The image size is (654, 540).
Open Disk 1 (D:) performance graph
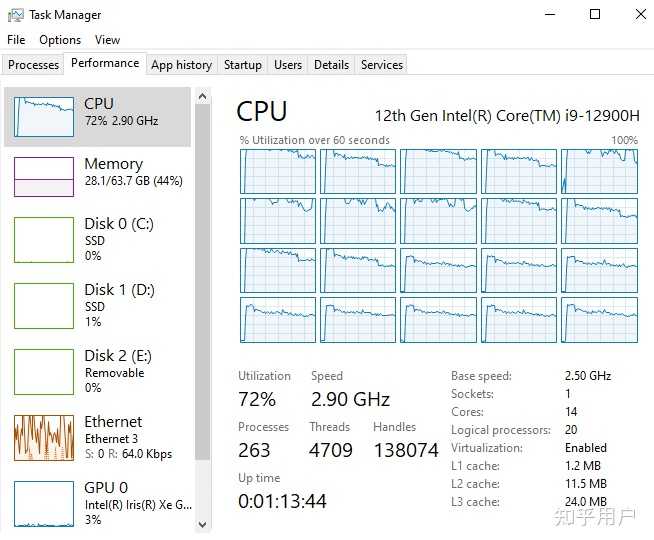(x=44, y=306)
